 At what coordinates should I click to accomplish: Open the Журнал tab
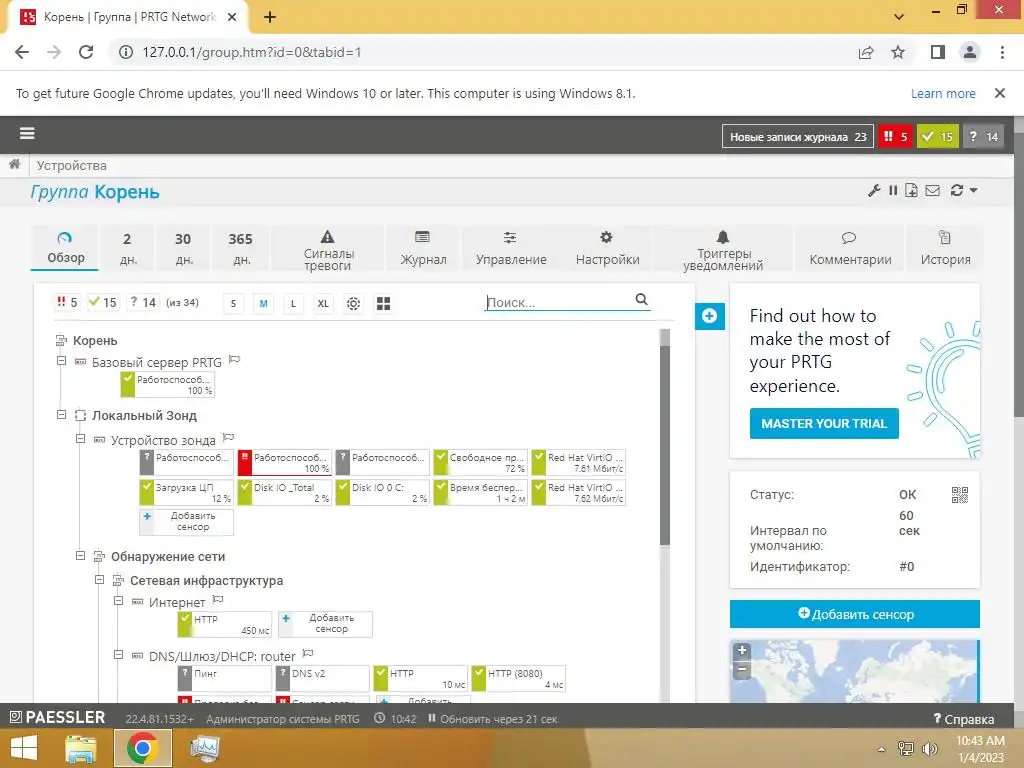[x=423, y=248]
